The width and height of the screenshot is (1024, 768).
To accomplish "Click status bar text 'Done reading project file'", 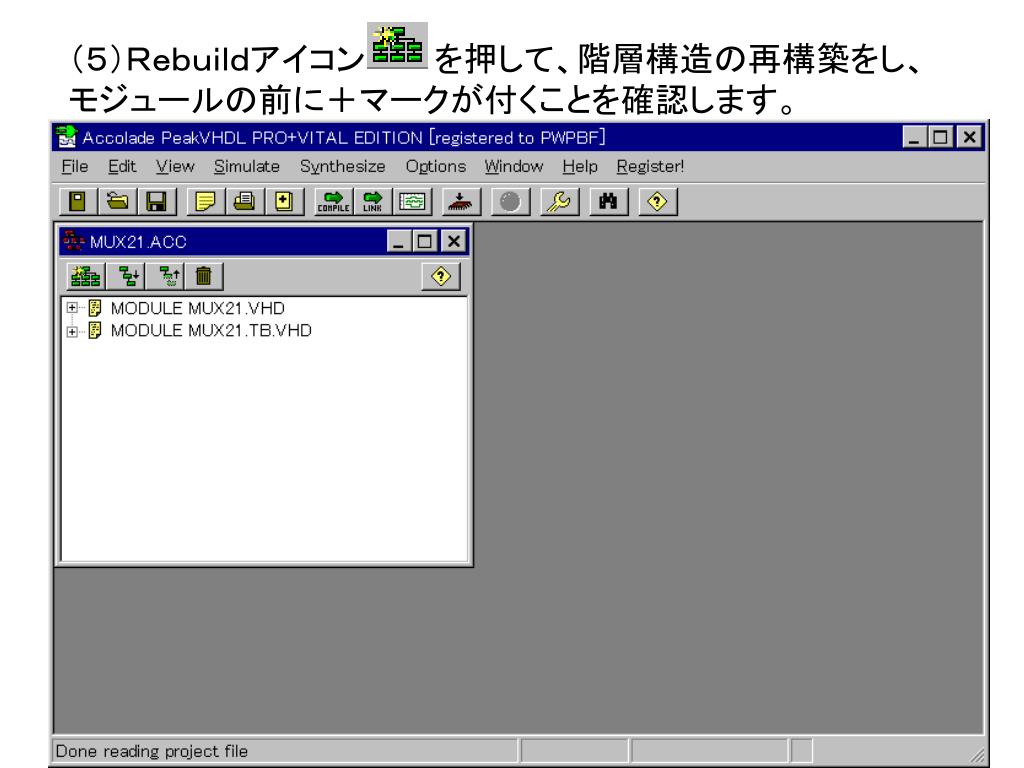I will pos(152,751).
